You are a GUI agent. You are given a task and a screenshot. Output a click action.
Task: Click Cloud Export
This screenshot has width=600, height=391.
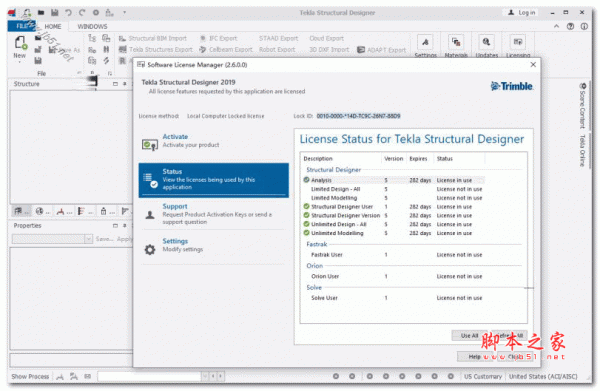coord(326,39)
